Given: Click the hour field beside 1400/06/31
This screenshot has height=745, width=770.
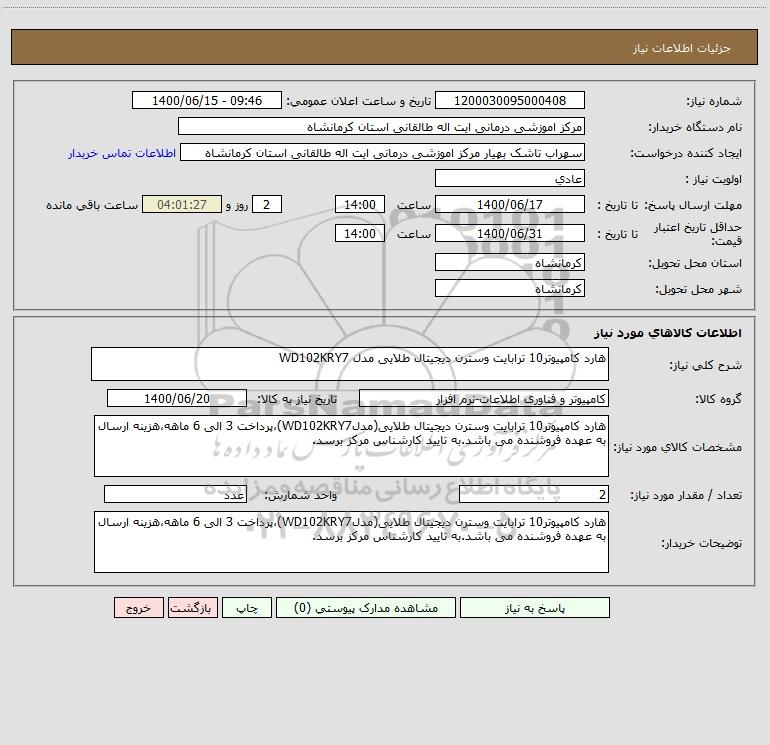Looking at the screenshot, I should 359,233.
